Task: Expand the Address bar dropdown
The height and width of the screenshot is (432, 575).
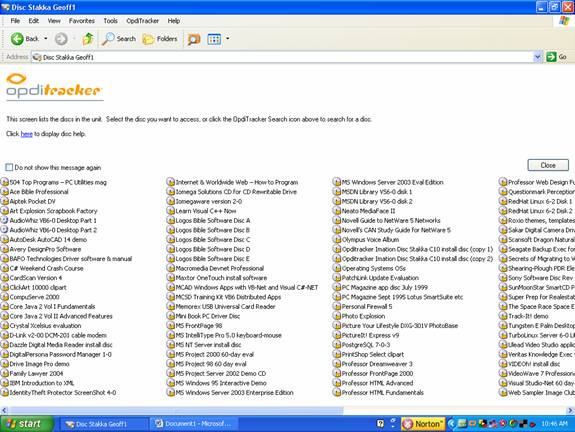Action: 537,57
